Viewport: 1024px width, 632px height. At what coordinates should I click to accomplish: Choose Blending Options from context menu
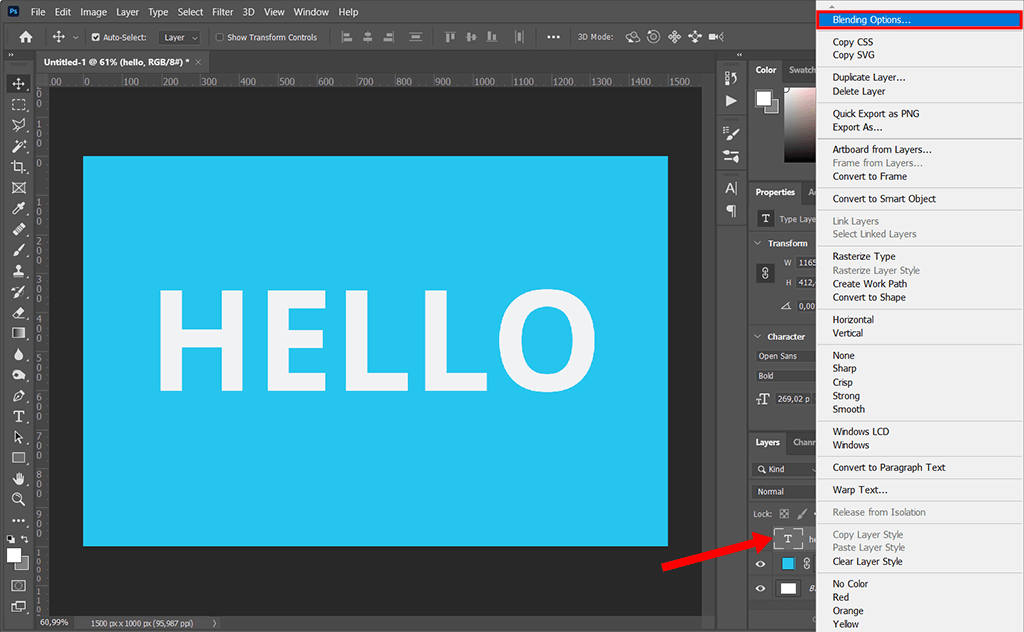919,20
